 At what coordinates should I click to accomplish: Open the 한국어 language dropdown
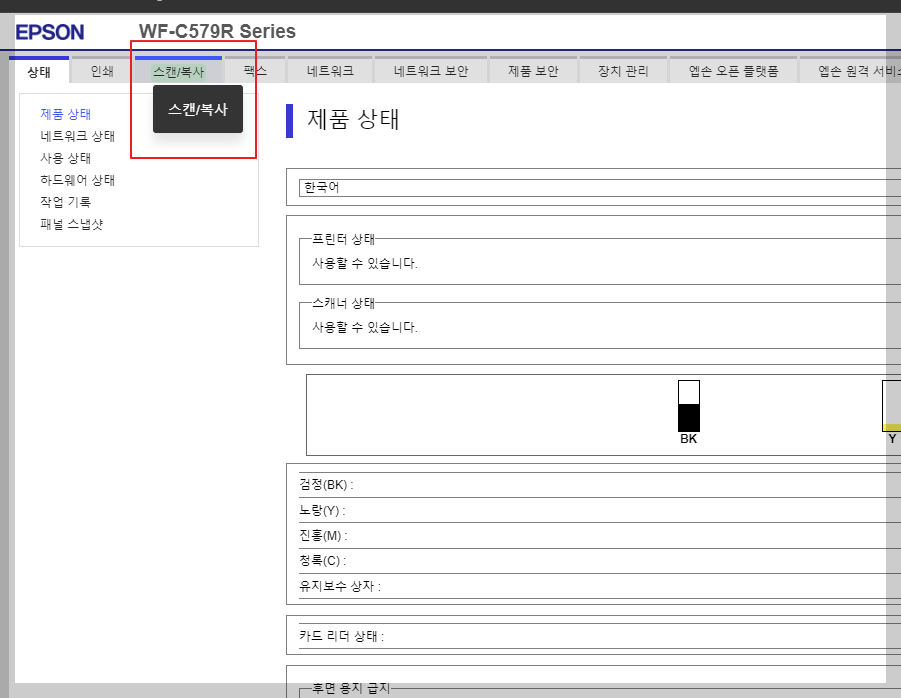[600, 188]
